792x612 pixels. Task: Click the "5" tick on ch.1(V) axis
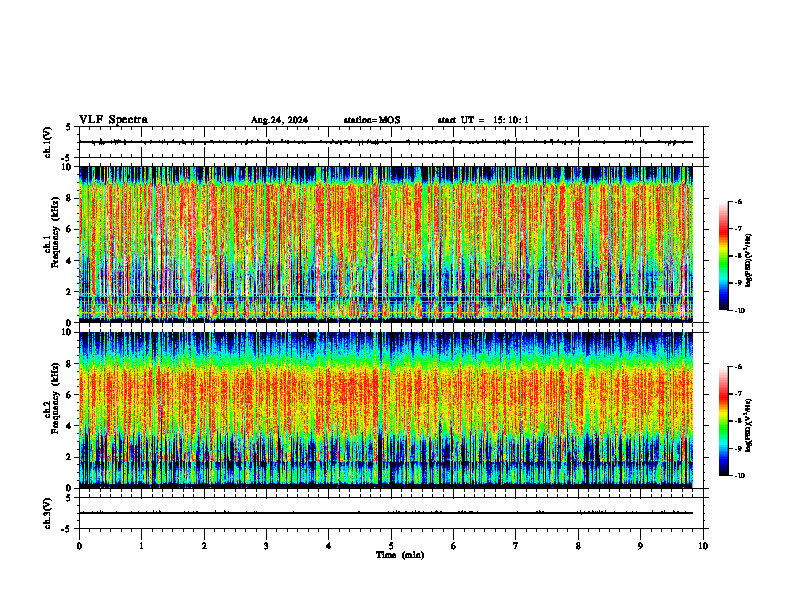tap(69, 128)
